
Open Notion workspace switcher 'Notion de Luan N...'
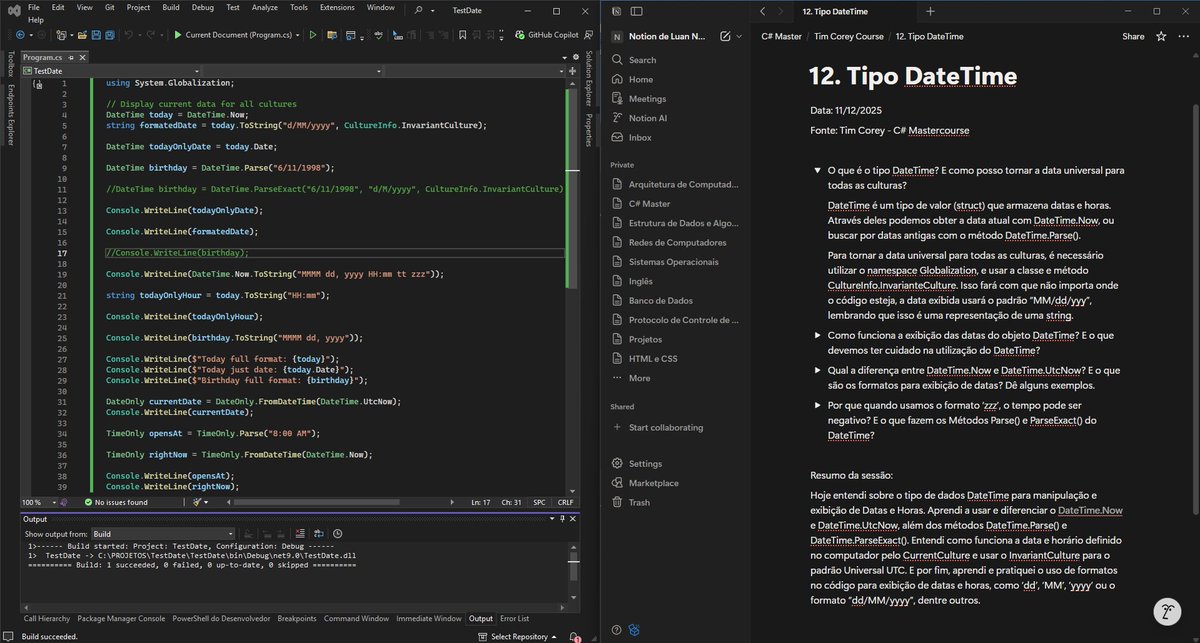pos(668,36)
